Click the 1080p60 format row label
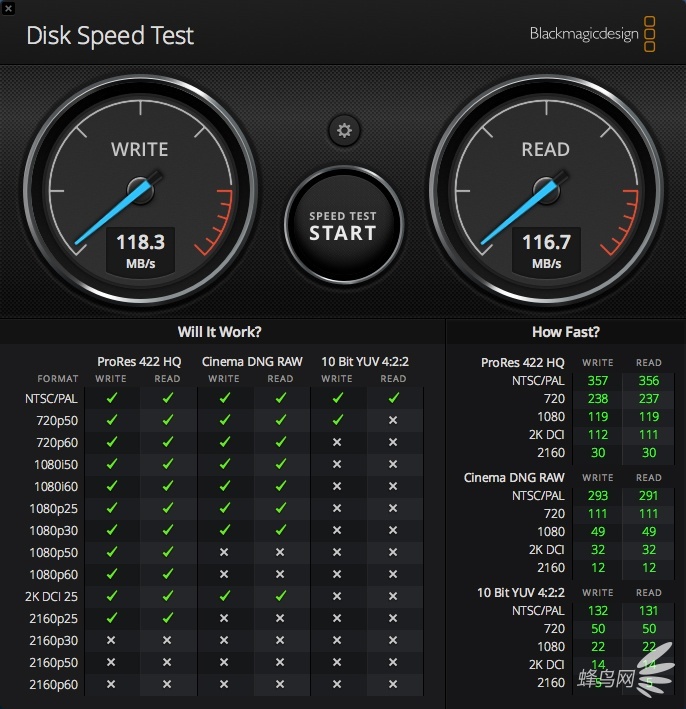 (x=54, y=575)
